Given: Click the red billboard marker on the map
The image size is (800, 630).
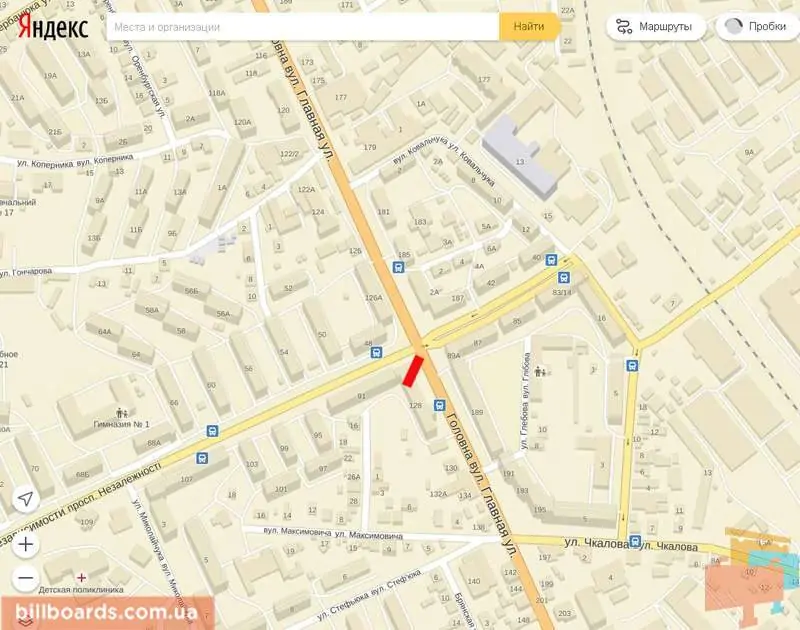Looking at the screenshot, I should 413,371.
